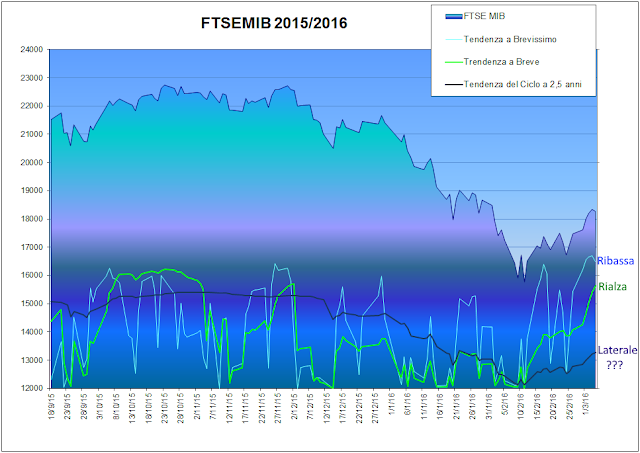This screenshot has width=640, height=453.
Task: Click the 22/12/15 date label
Action: pos(358,409)
